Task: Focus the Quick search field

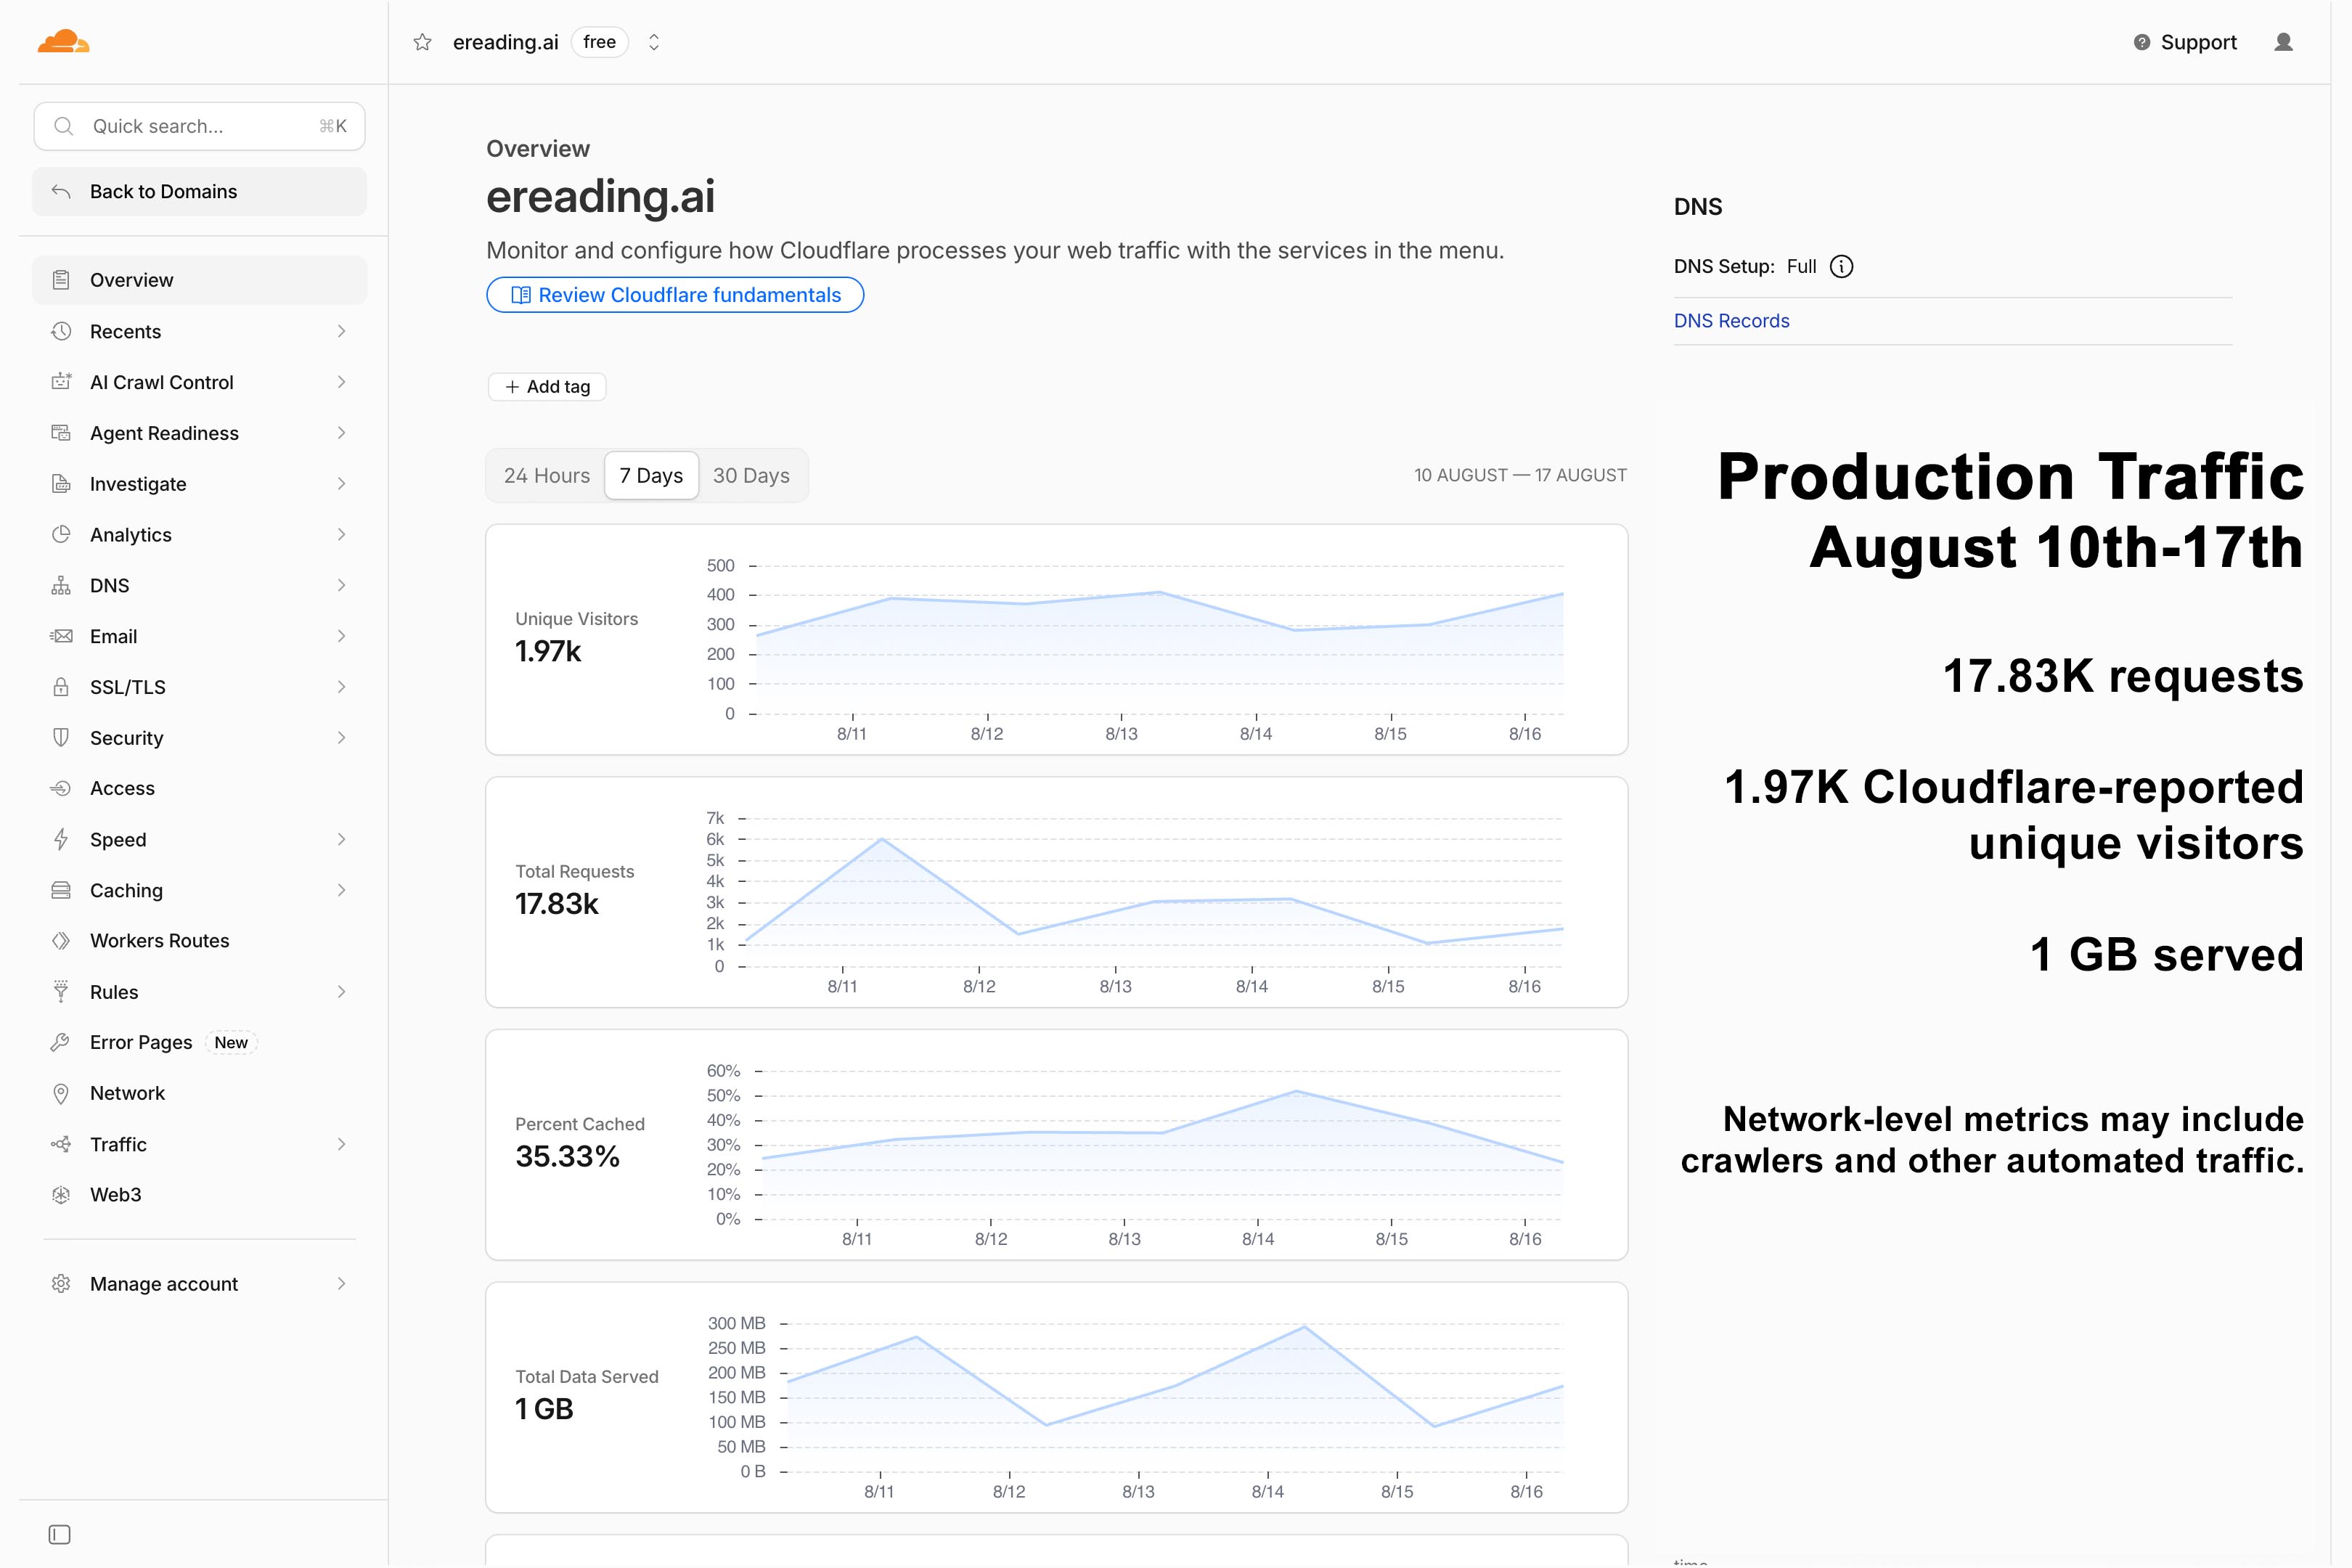Action: coord(199,126)
